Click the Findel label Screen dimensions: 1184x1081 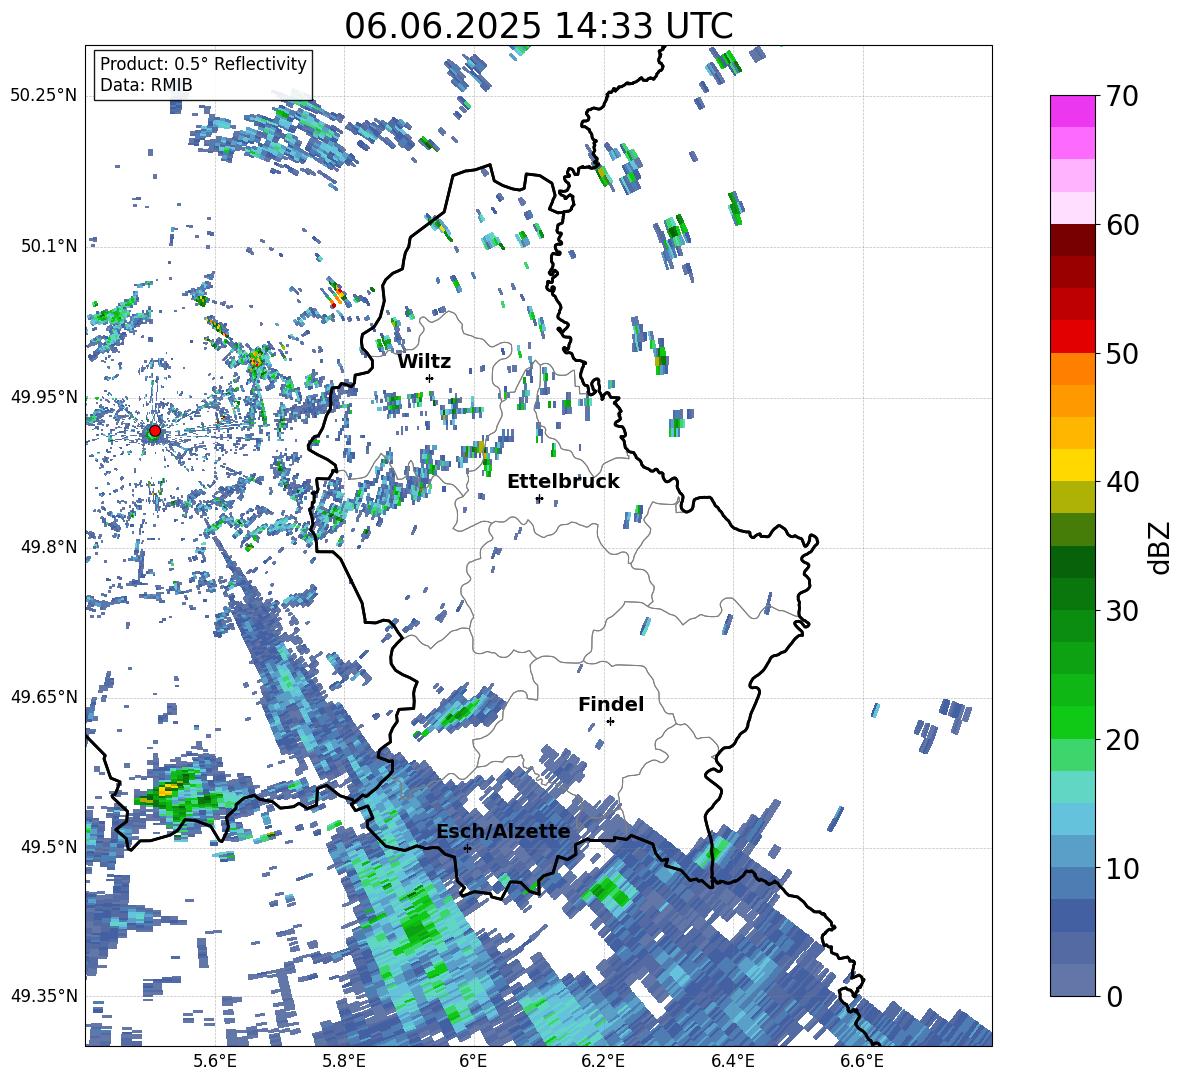coord(611,704)
